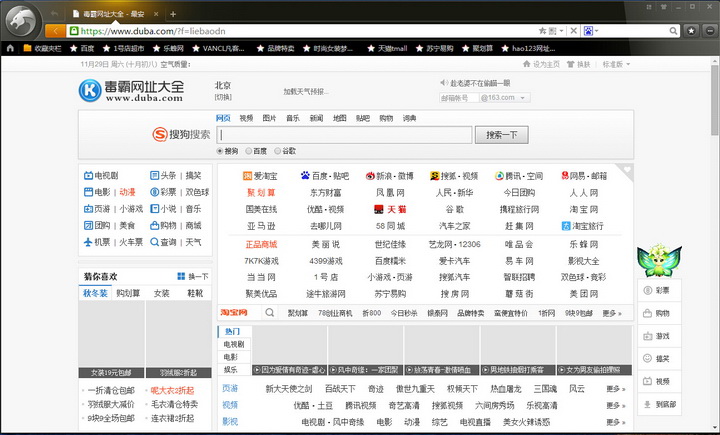The image size is (720, 435).
Task: Select the 视频 search tab
Action: tap(246, 118)
